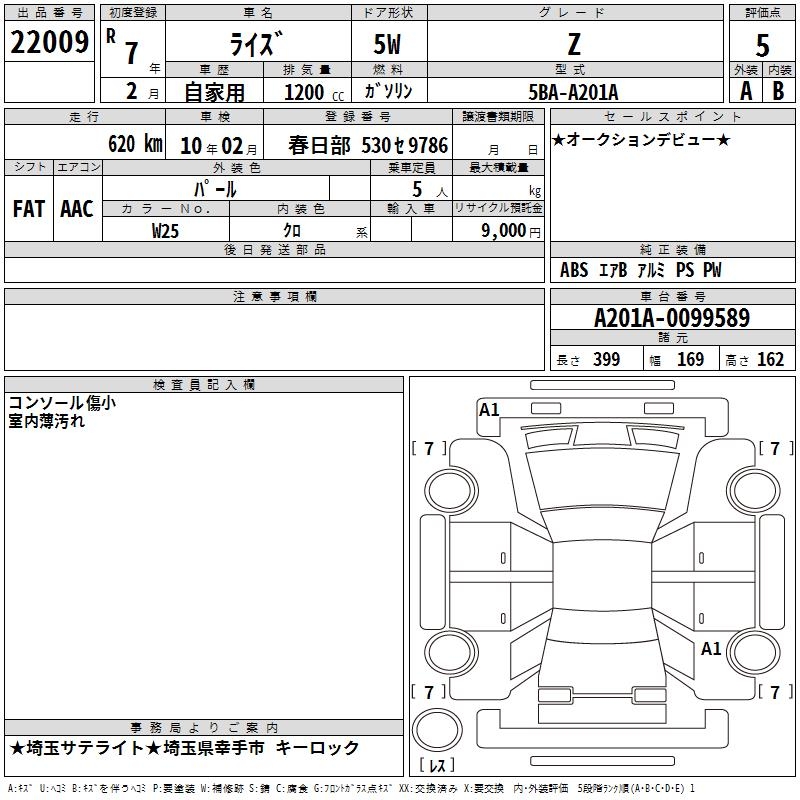Viewport: 800px width, 800px height.
Task: Click the air conditioner value AAC
Action: 77,209
